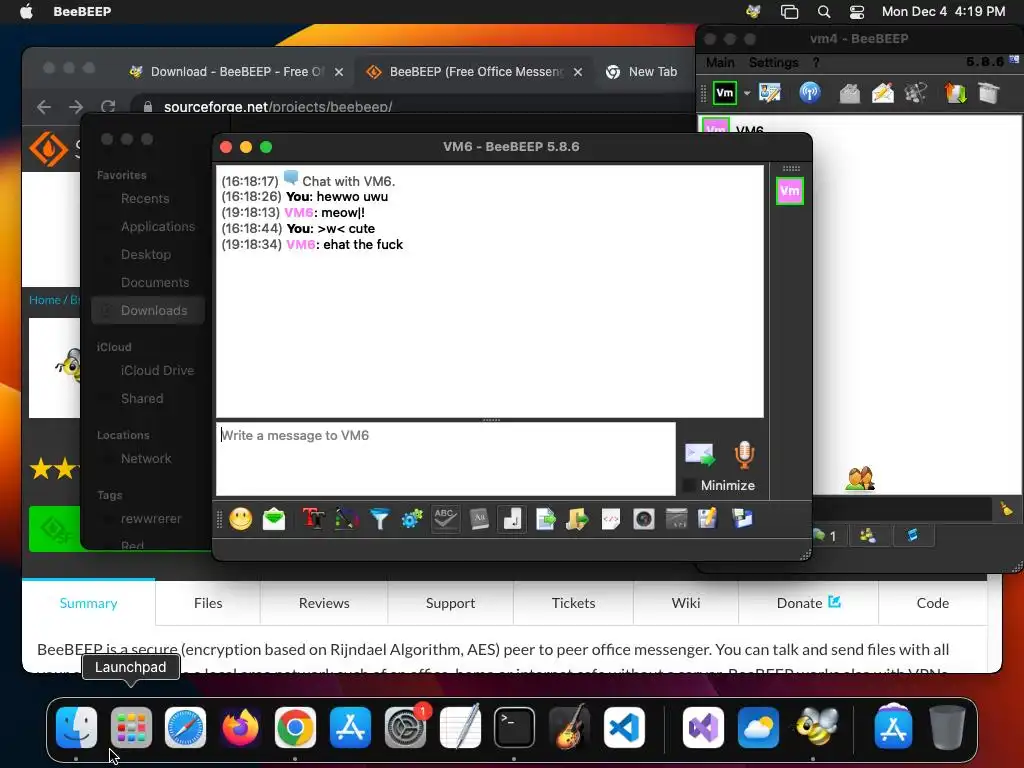Viewport: 1024px width, 768px height.
Task: Open Control Center in the menu bar
Action: pos(856,12)
